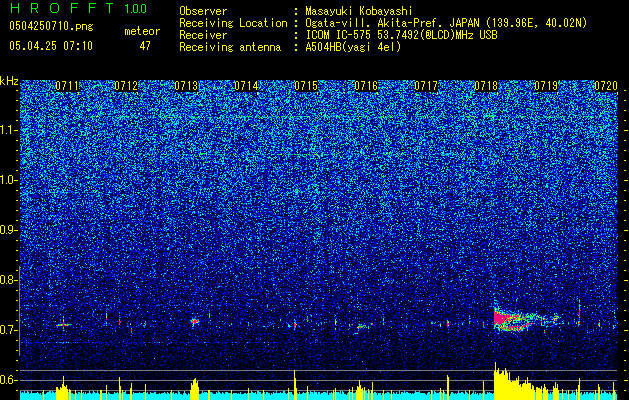This screenshot has width=629, height=400.
Task: Click the cross-shaped echo near 0711
Action: click(x=63, y=324)
